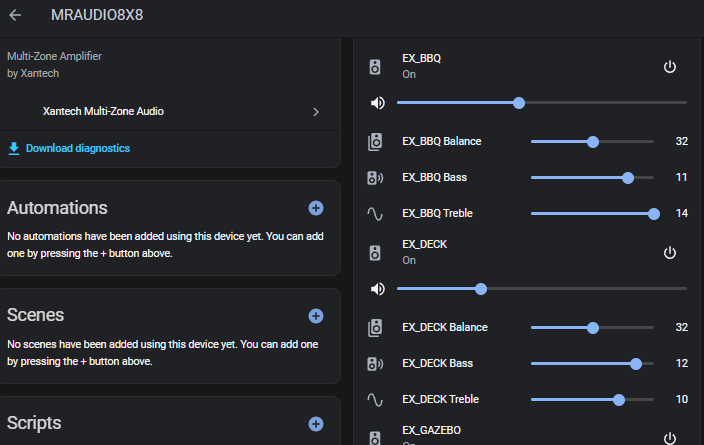The image size is (704, 445).
Task: Adjust the EX_BBQ volume slider
Action: 519,103
